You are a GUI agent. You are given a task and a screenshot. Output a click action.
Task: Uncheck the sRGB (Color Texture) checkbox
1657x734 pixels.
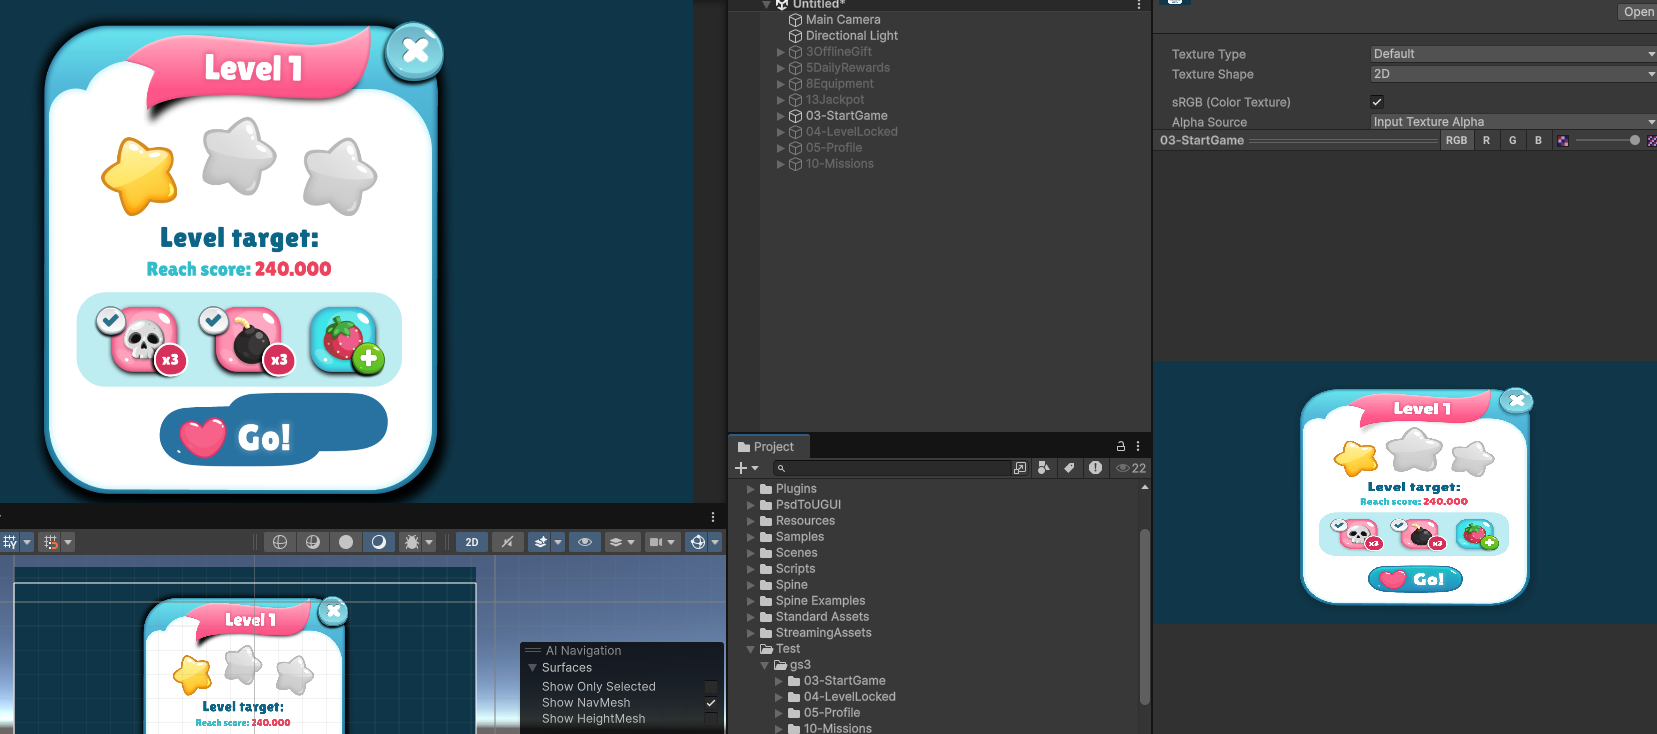(x=1377, y=102)
